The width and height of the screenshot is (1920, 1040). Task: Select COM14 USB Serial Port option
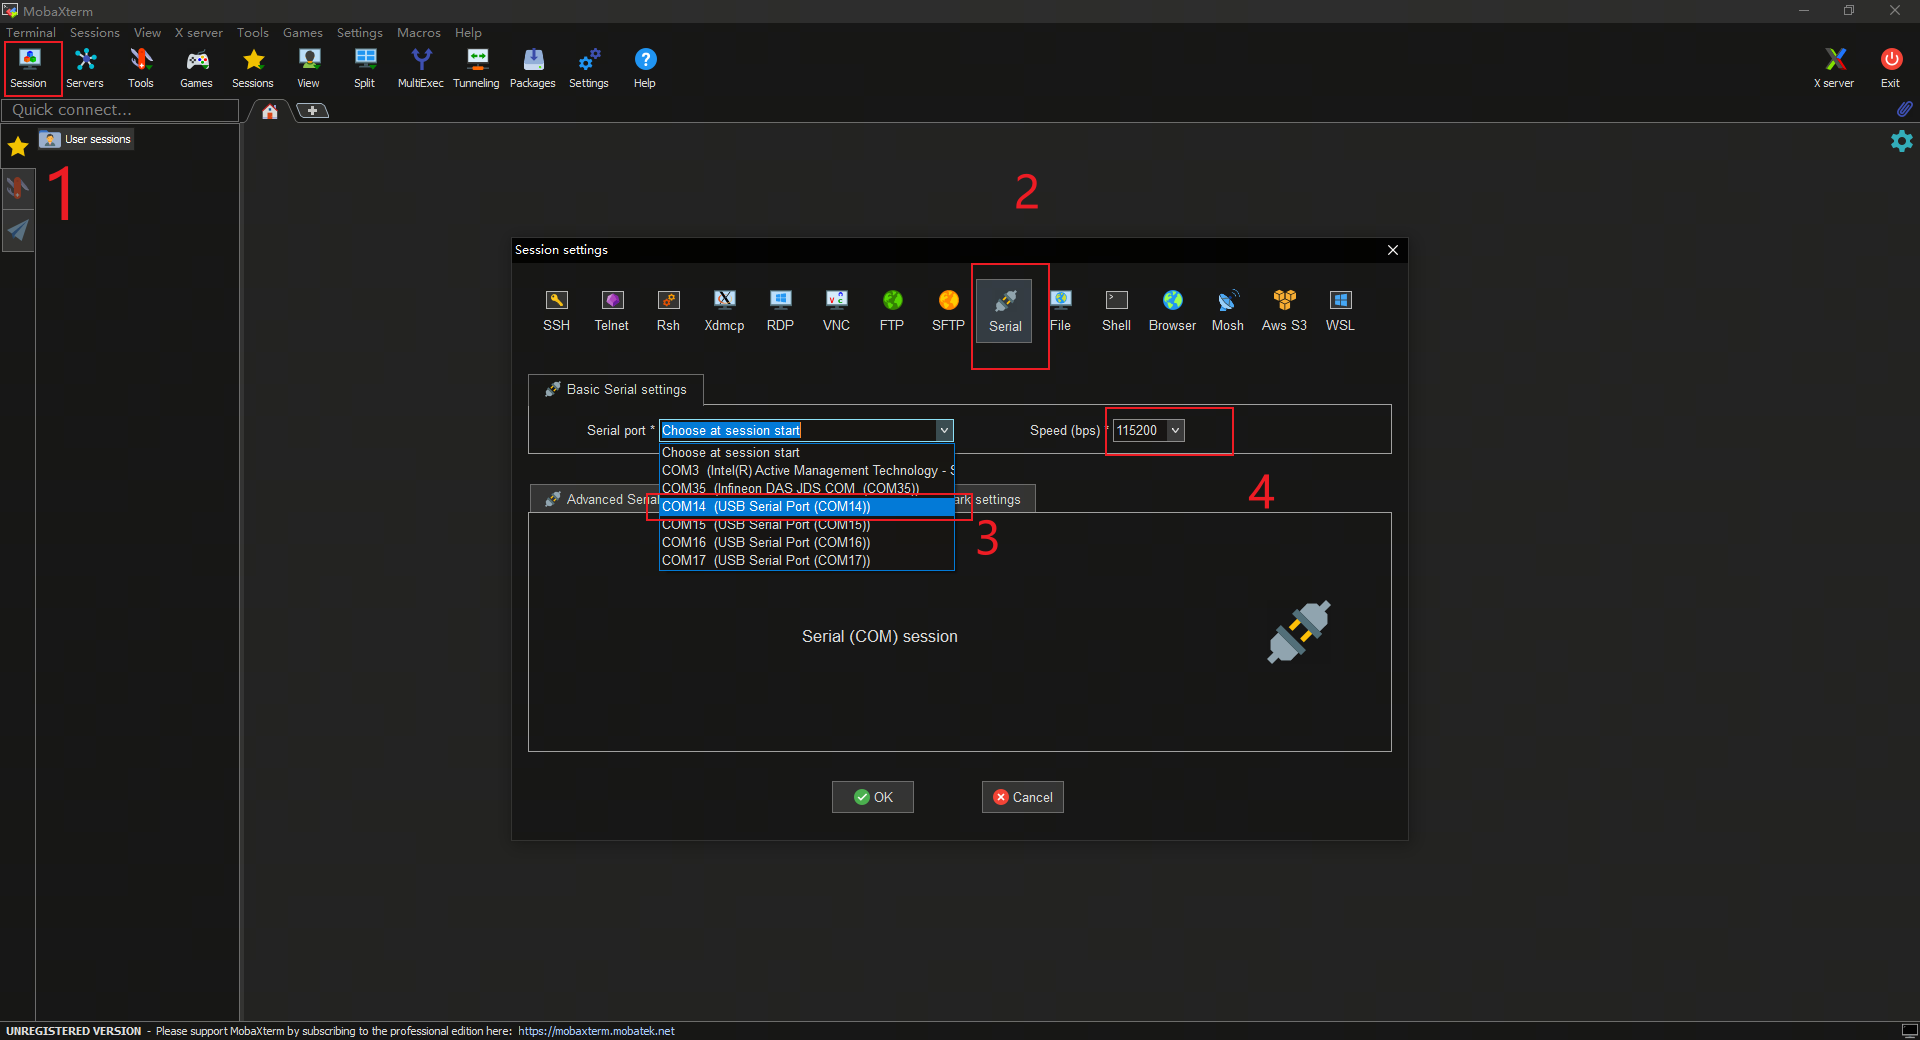pos(807,507)
